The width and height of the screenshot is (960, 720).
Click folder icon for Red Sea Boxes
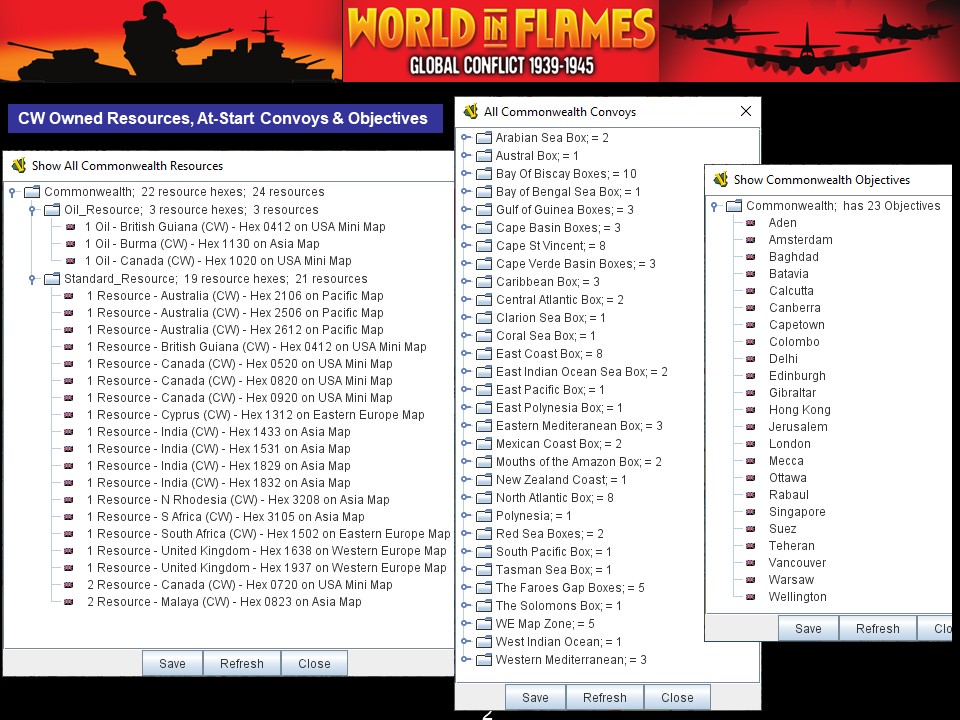484,534
